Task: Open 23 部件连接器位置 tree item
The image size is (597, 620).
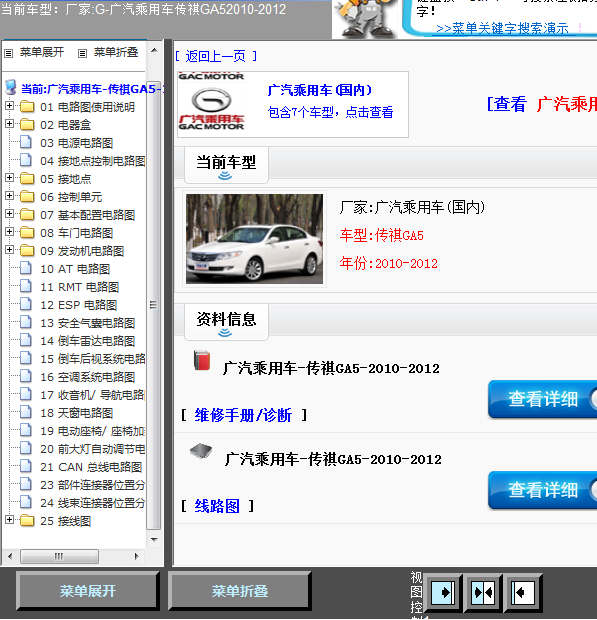Action: 93,485
